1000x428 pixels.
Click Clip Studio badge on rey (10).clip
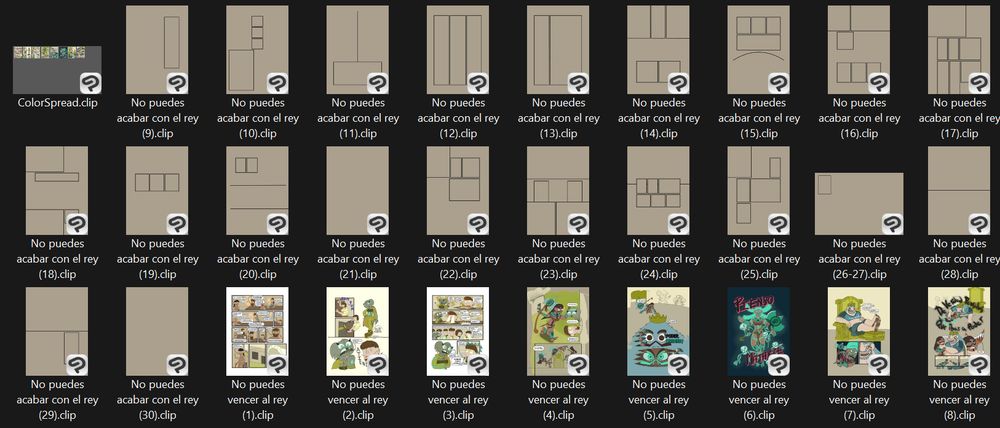[277, 84]
